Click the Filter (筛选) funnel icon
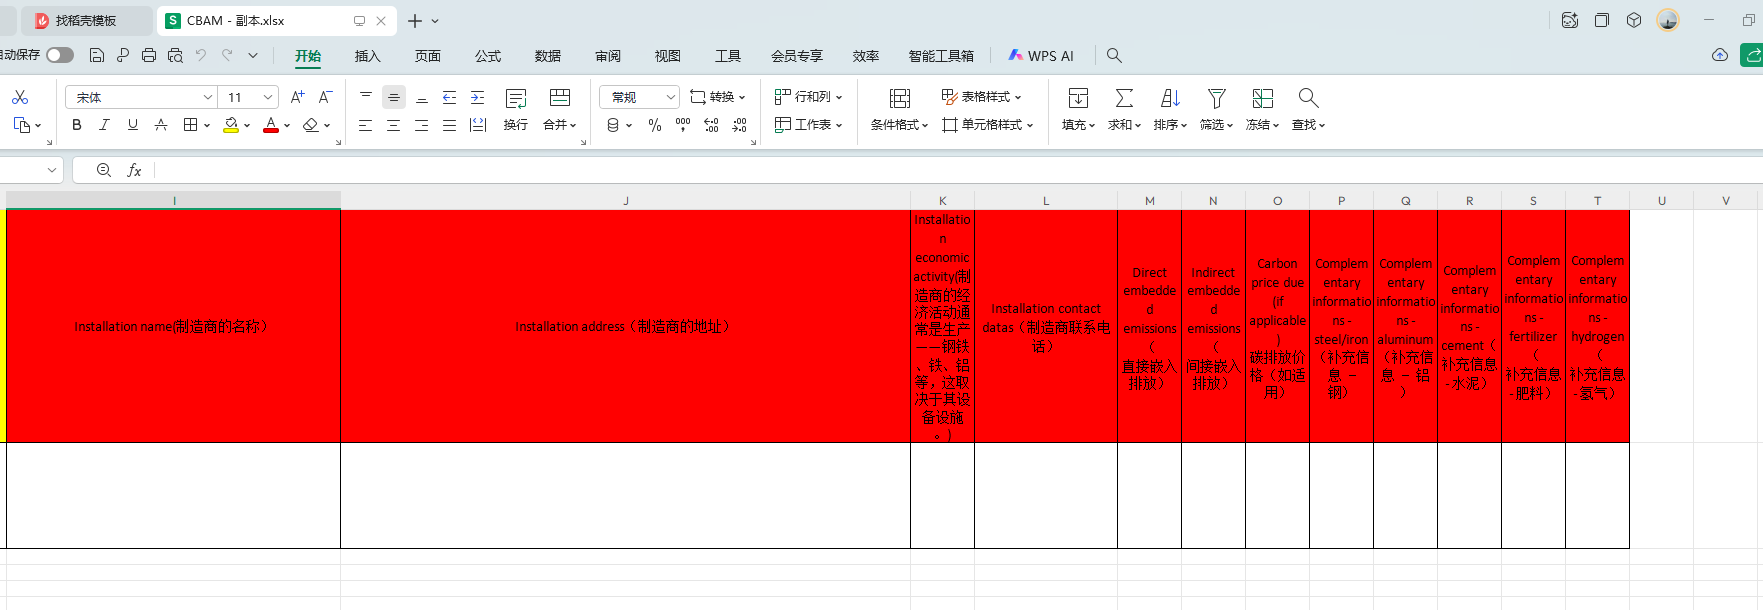This screenshot has height=610, width=1763. 1216,98
